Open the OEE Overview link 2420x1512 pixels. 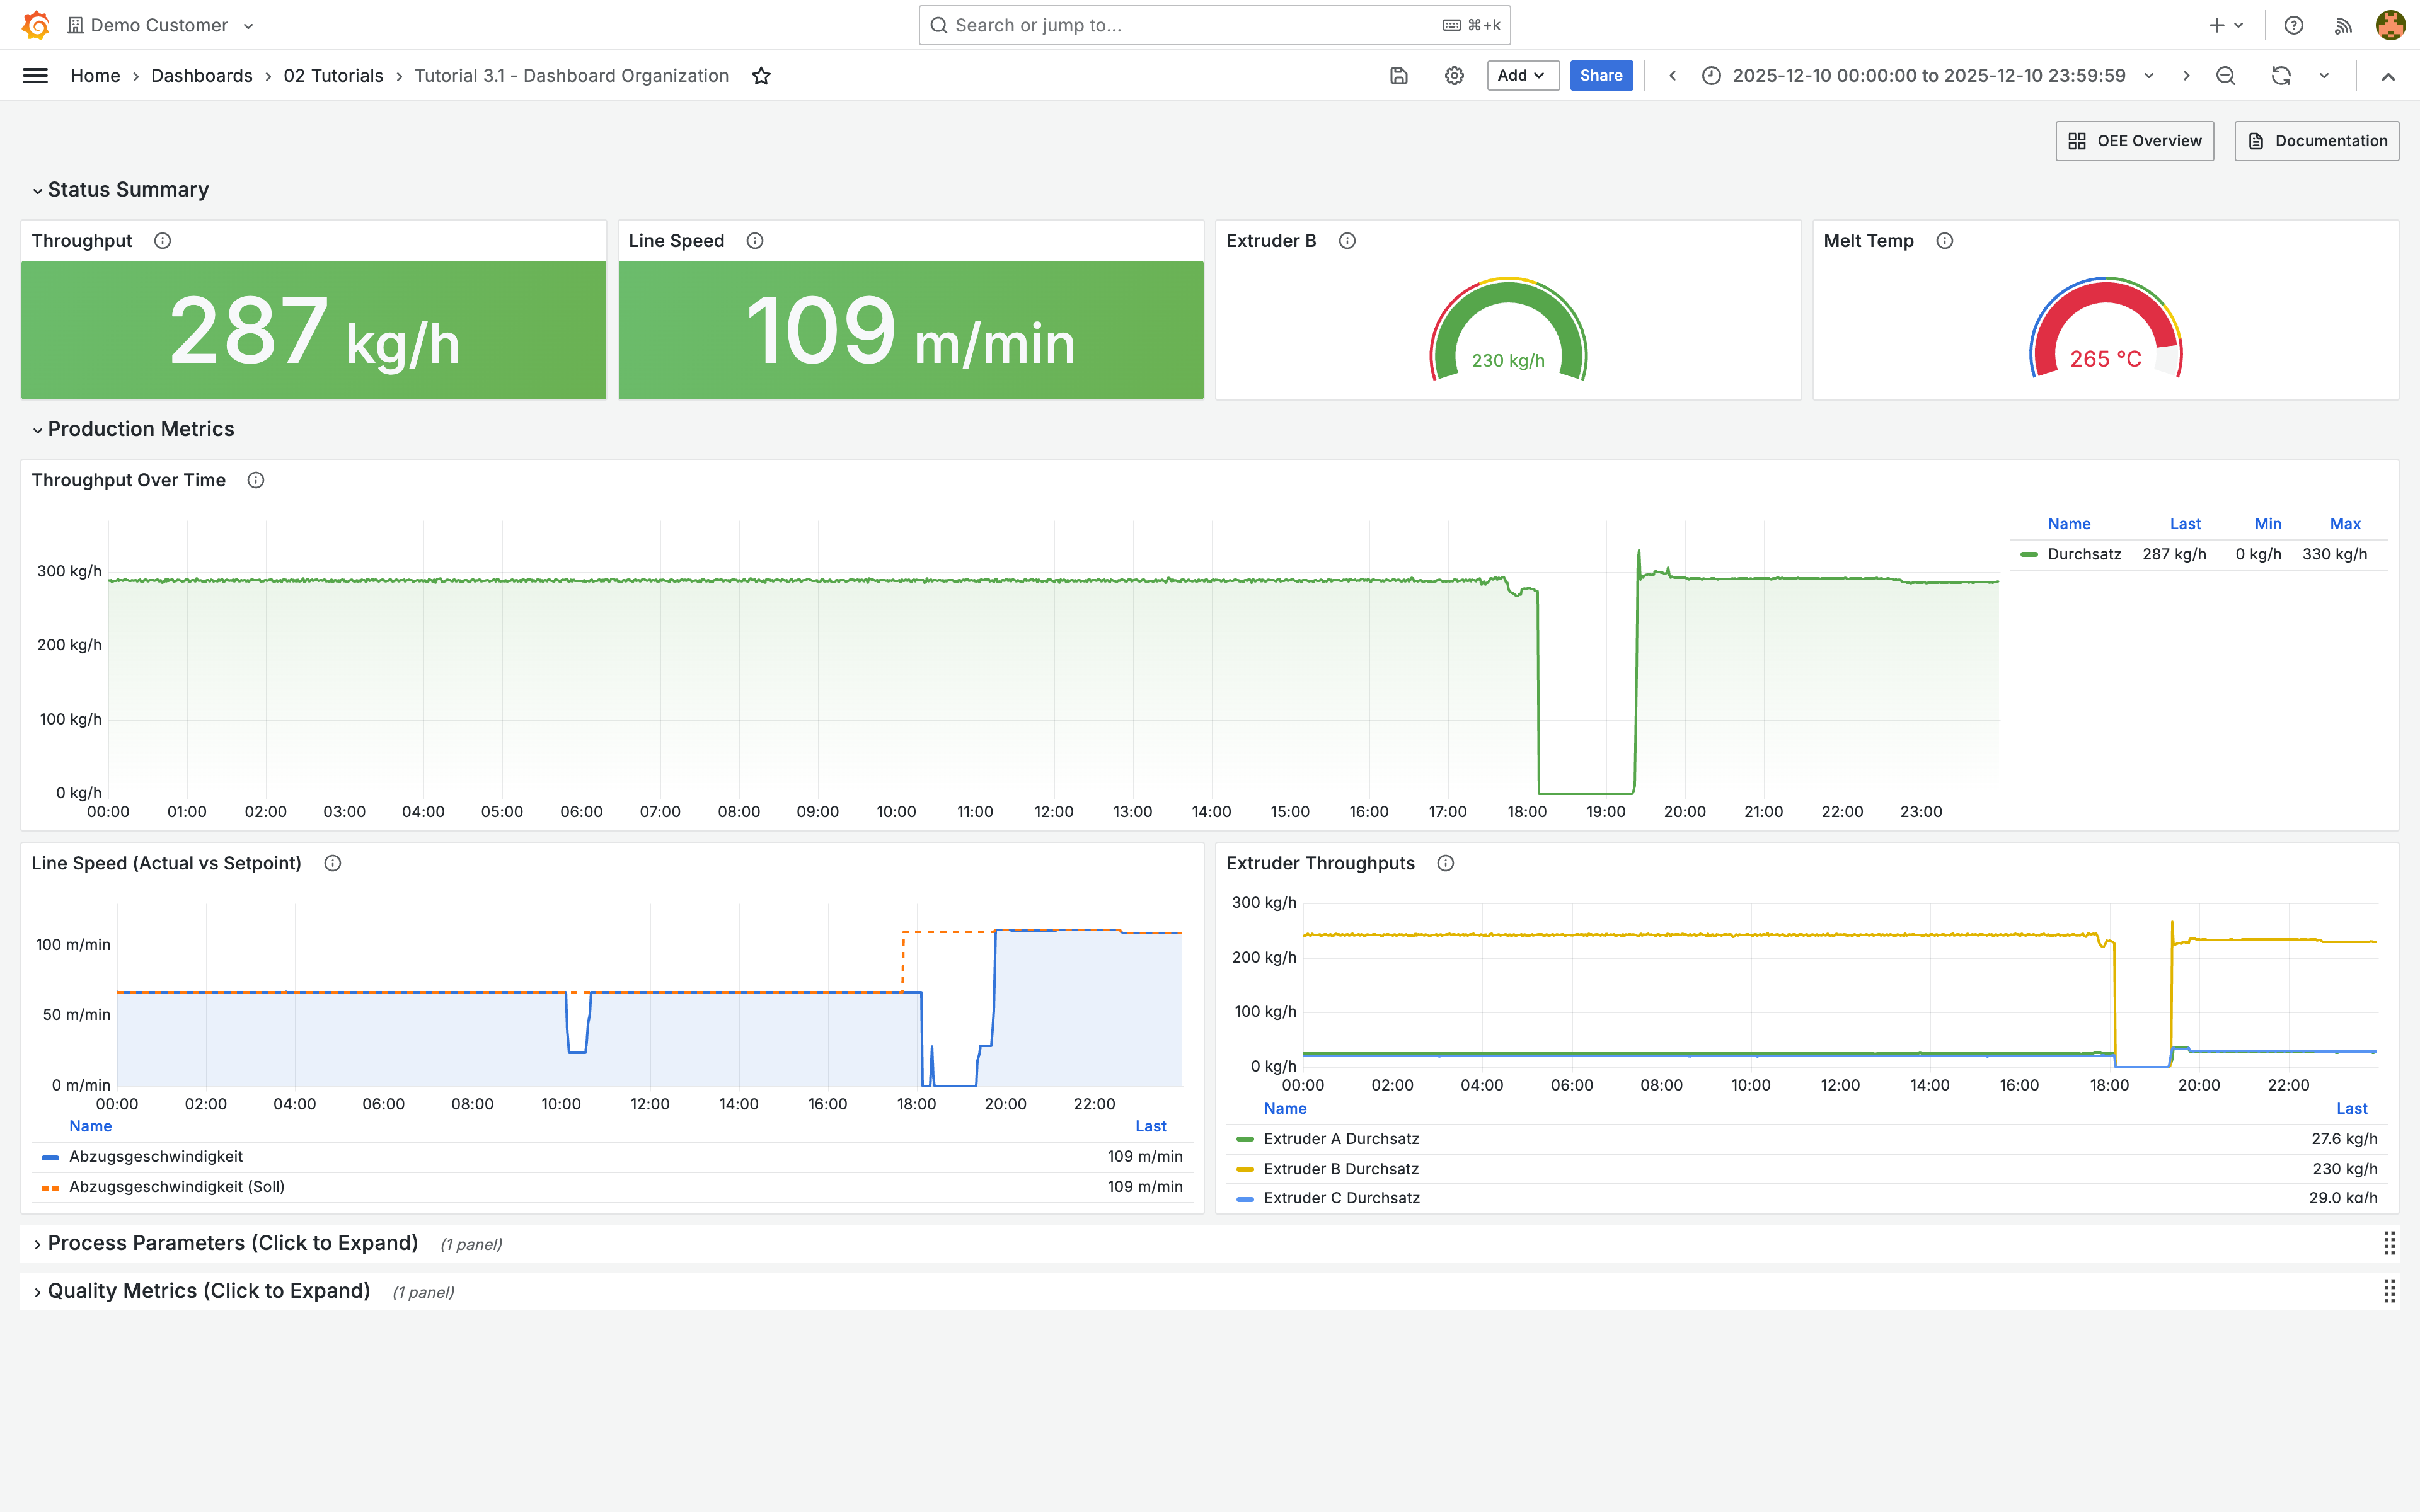pos(2134,141)
